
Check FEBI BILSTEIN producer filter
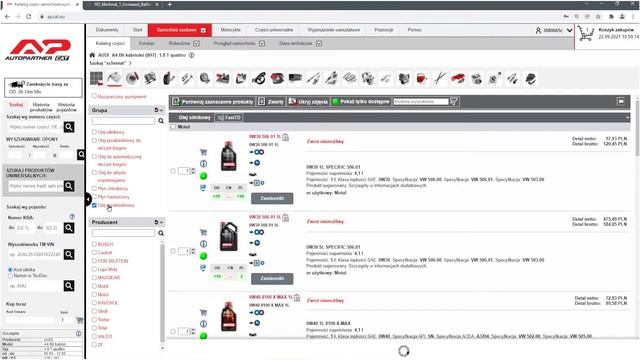tap(94, 261)
